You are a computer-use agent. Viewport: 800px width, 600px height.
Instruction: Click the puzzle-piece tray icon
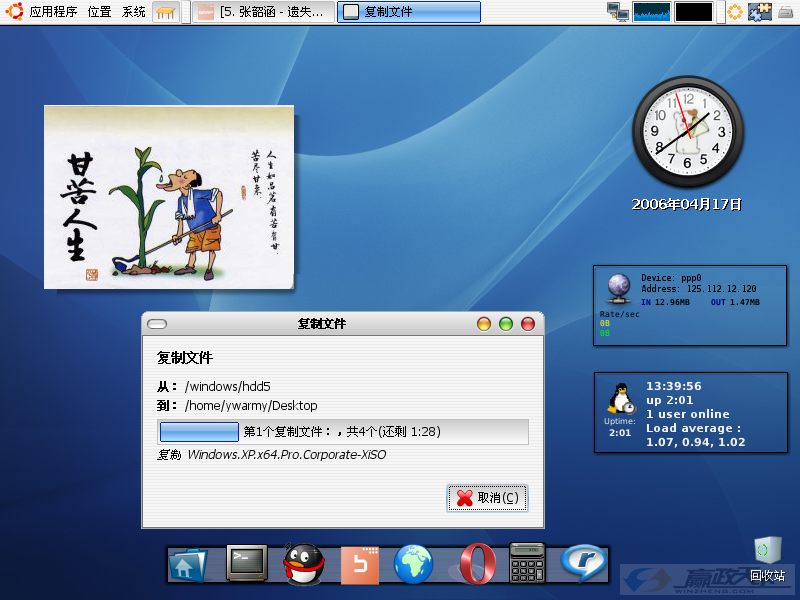(x=760, y=12)
